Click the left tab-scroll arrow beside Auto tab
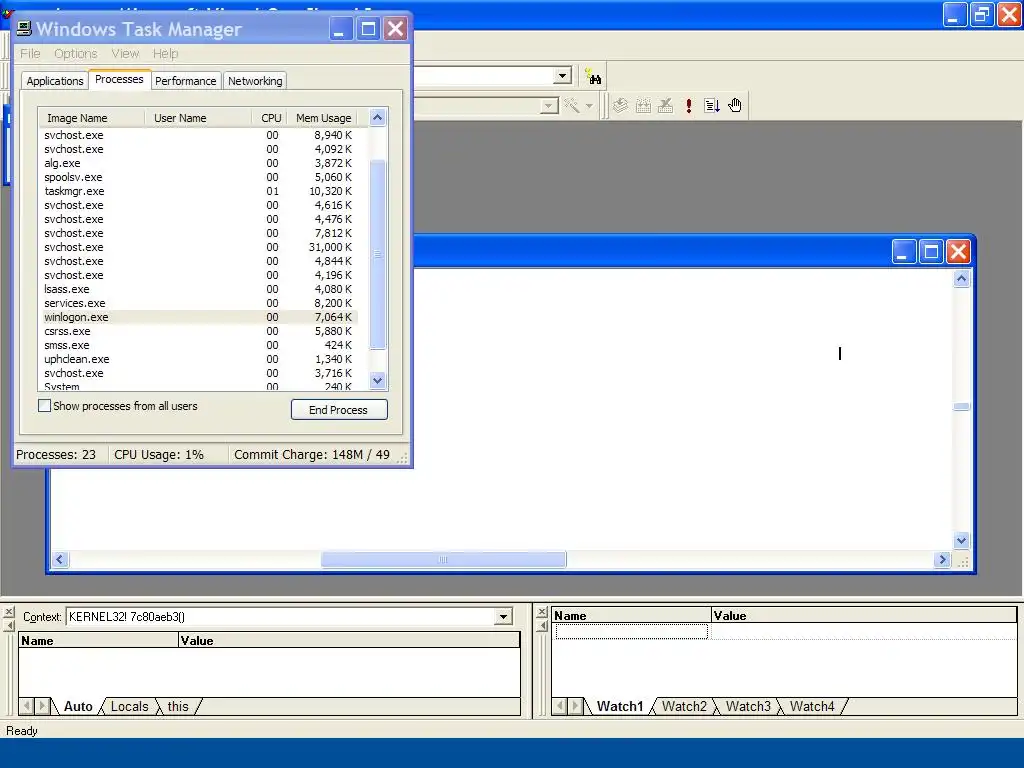Screen dimensions: 1024x768 pyautogui.click(x=27, y=706)
